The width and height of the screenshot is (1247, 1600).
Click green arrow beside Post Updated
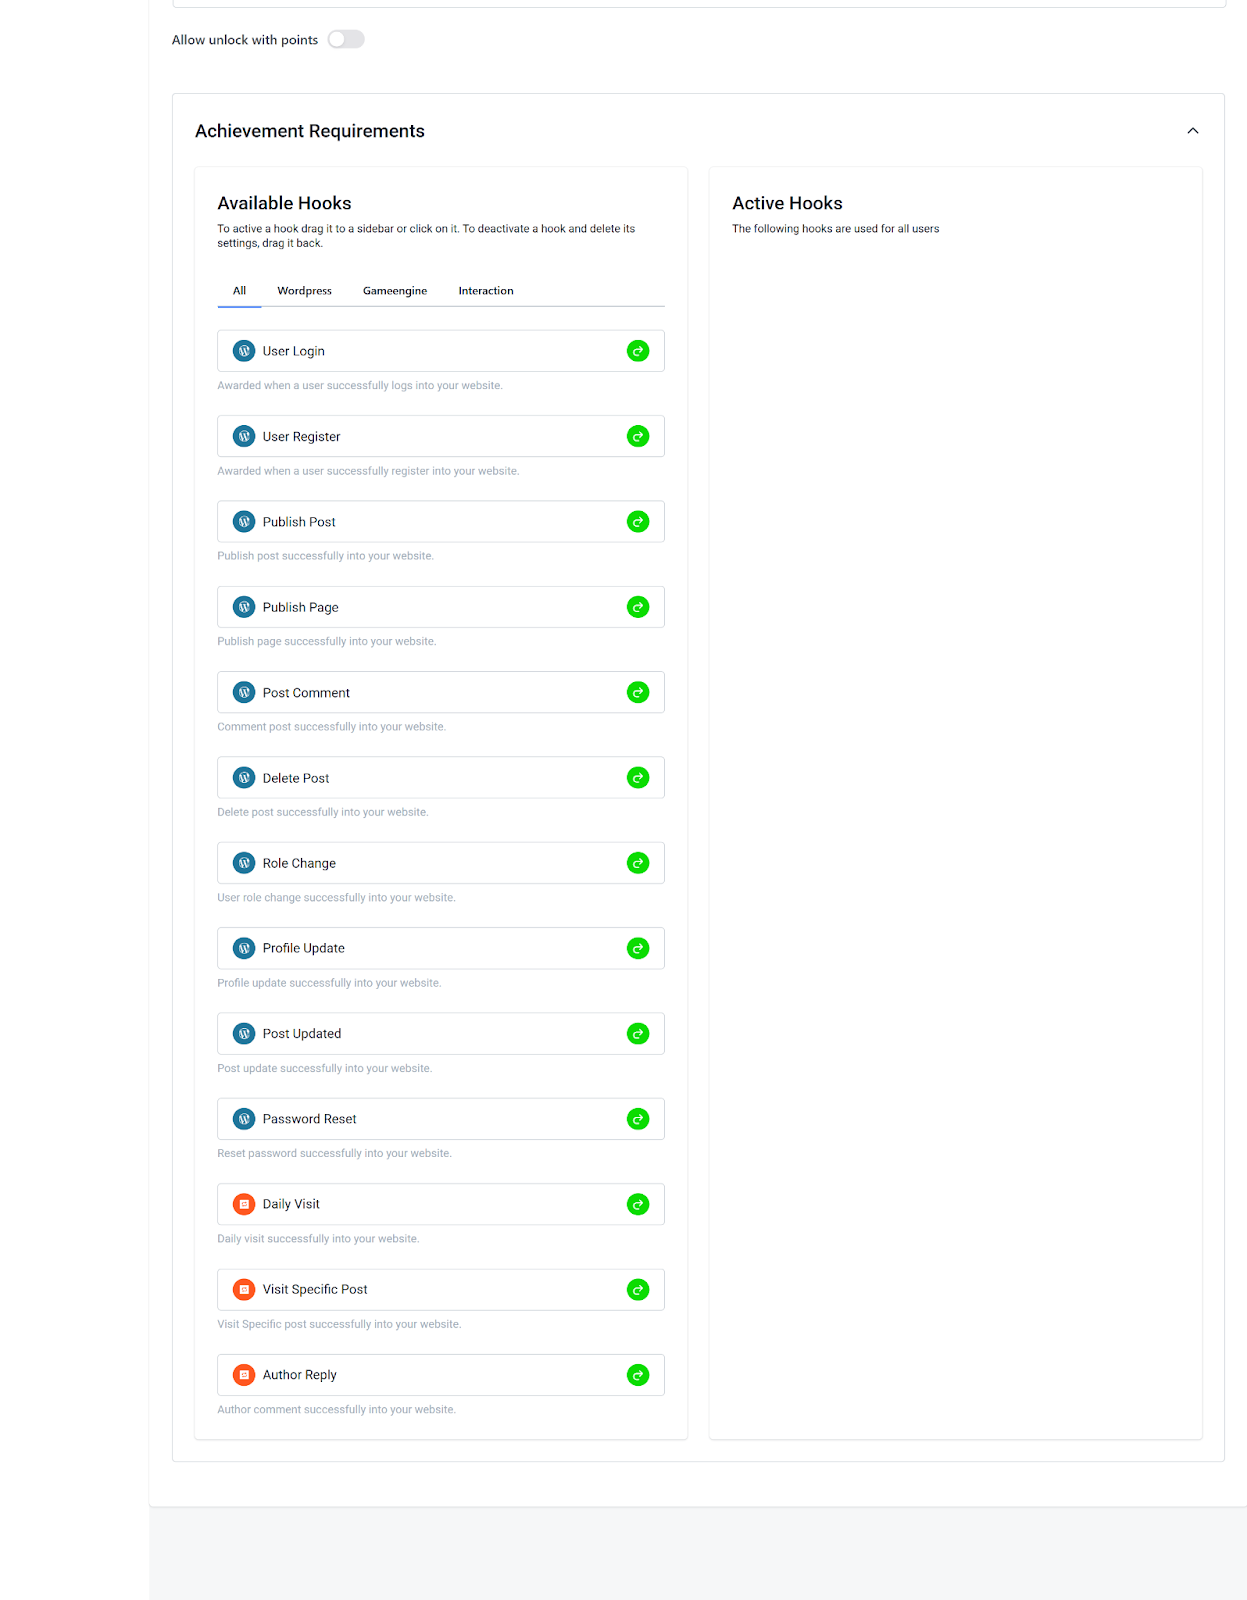pyautogui.click(x=638, y=1034)
